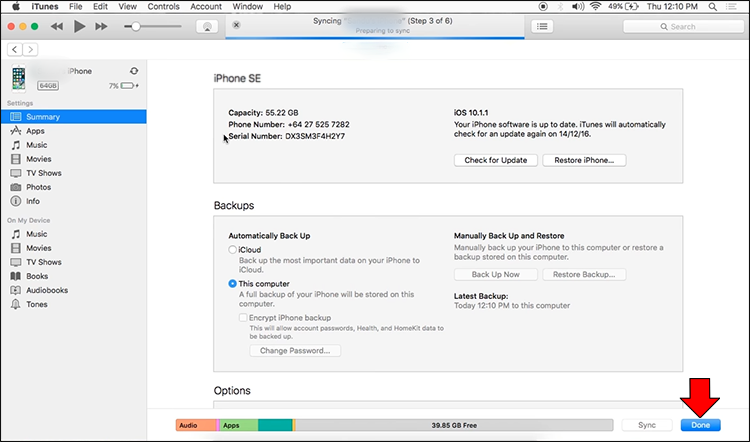This screenshot has height=442, width=750.
Task: Open the Notification Center icon
Action: click(731, 6)
